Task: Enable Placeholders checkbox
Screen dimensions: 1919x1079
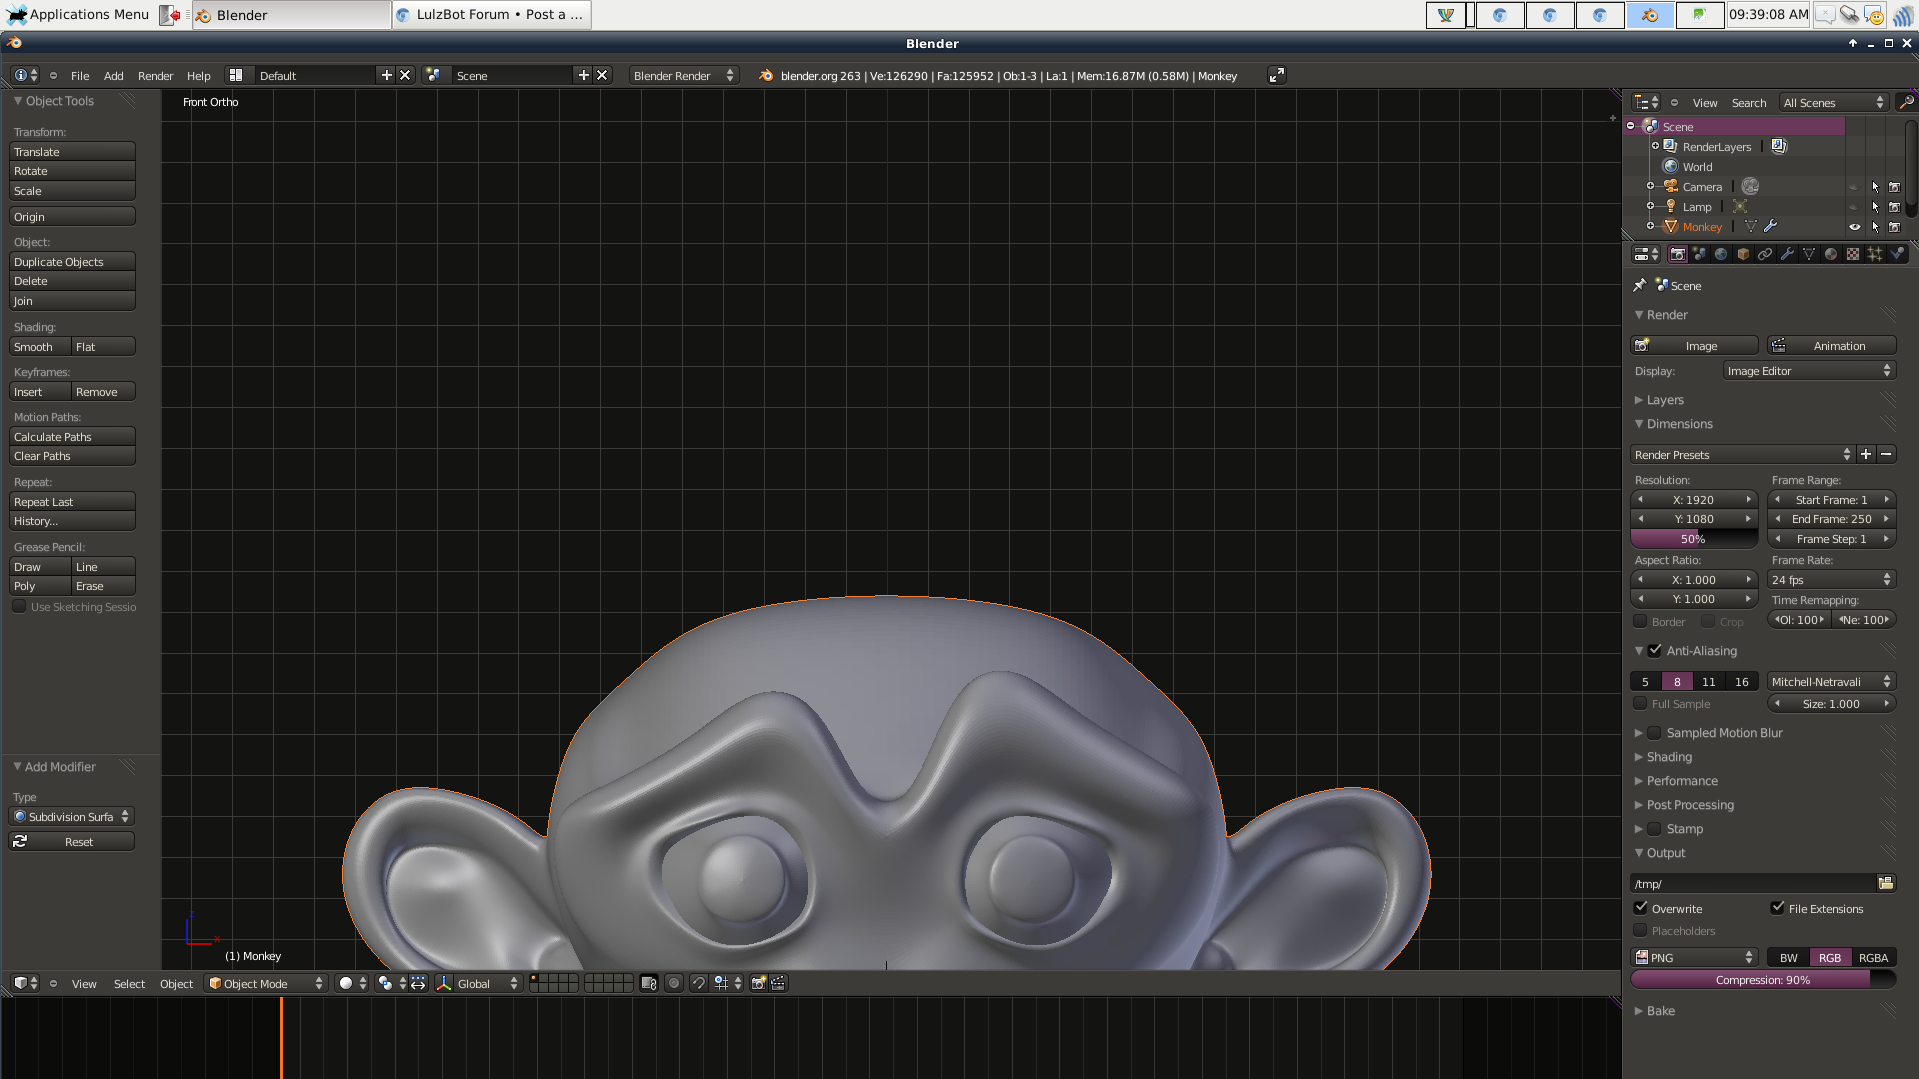Action: coord(1640,930)
